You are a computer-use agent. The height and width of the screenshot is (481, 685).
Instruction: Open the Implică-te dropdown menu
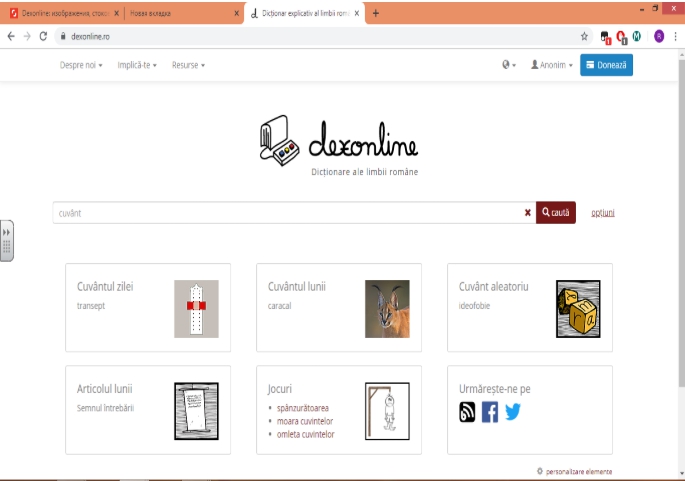pos(137,65)
